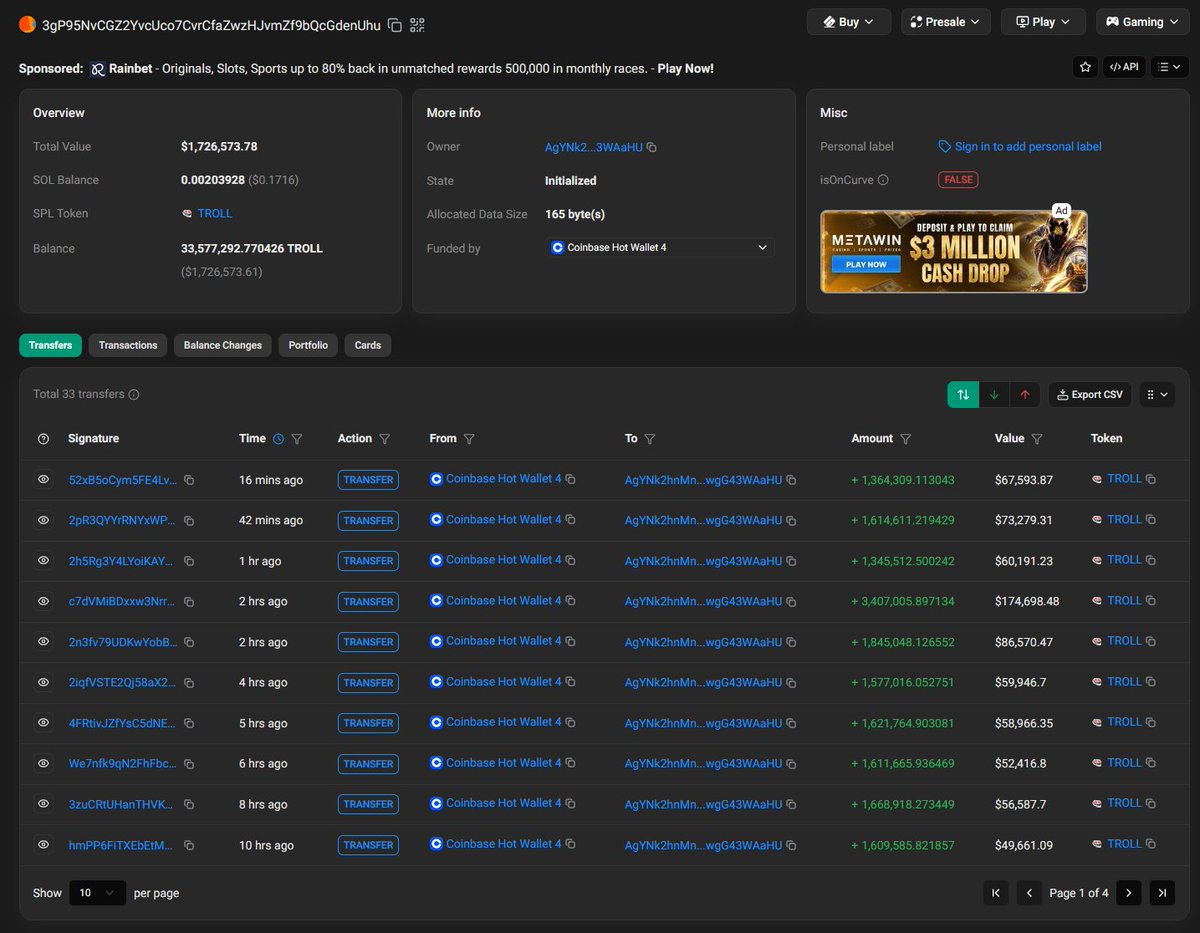1200x933 pixels.
Task: Go to the previous page of transfers
Action: pyautogui.click(x=1029, y=893)
